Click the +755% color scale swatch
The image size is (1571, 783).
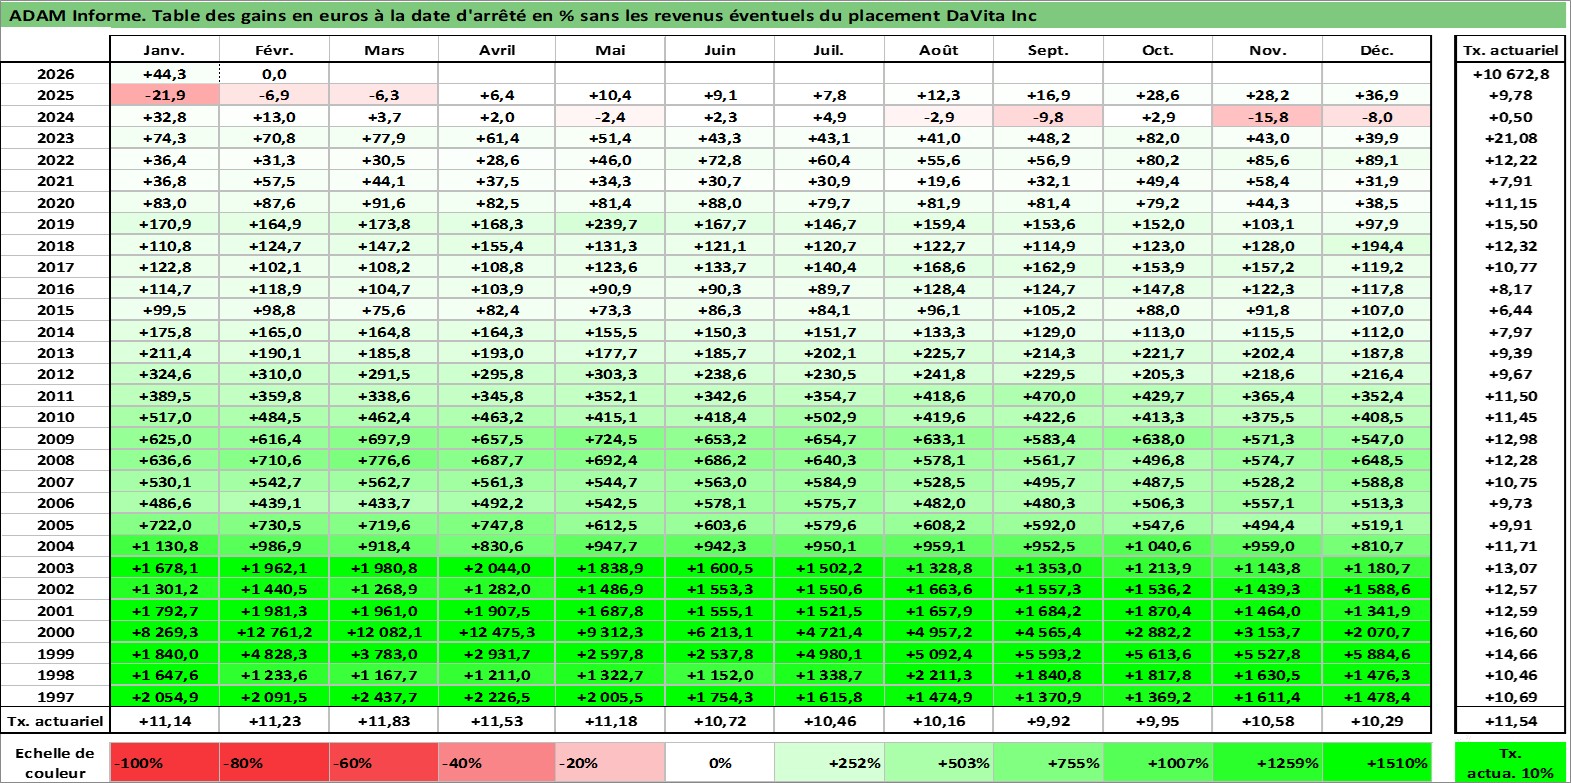(x=1048, y=762)
